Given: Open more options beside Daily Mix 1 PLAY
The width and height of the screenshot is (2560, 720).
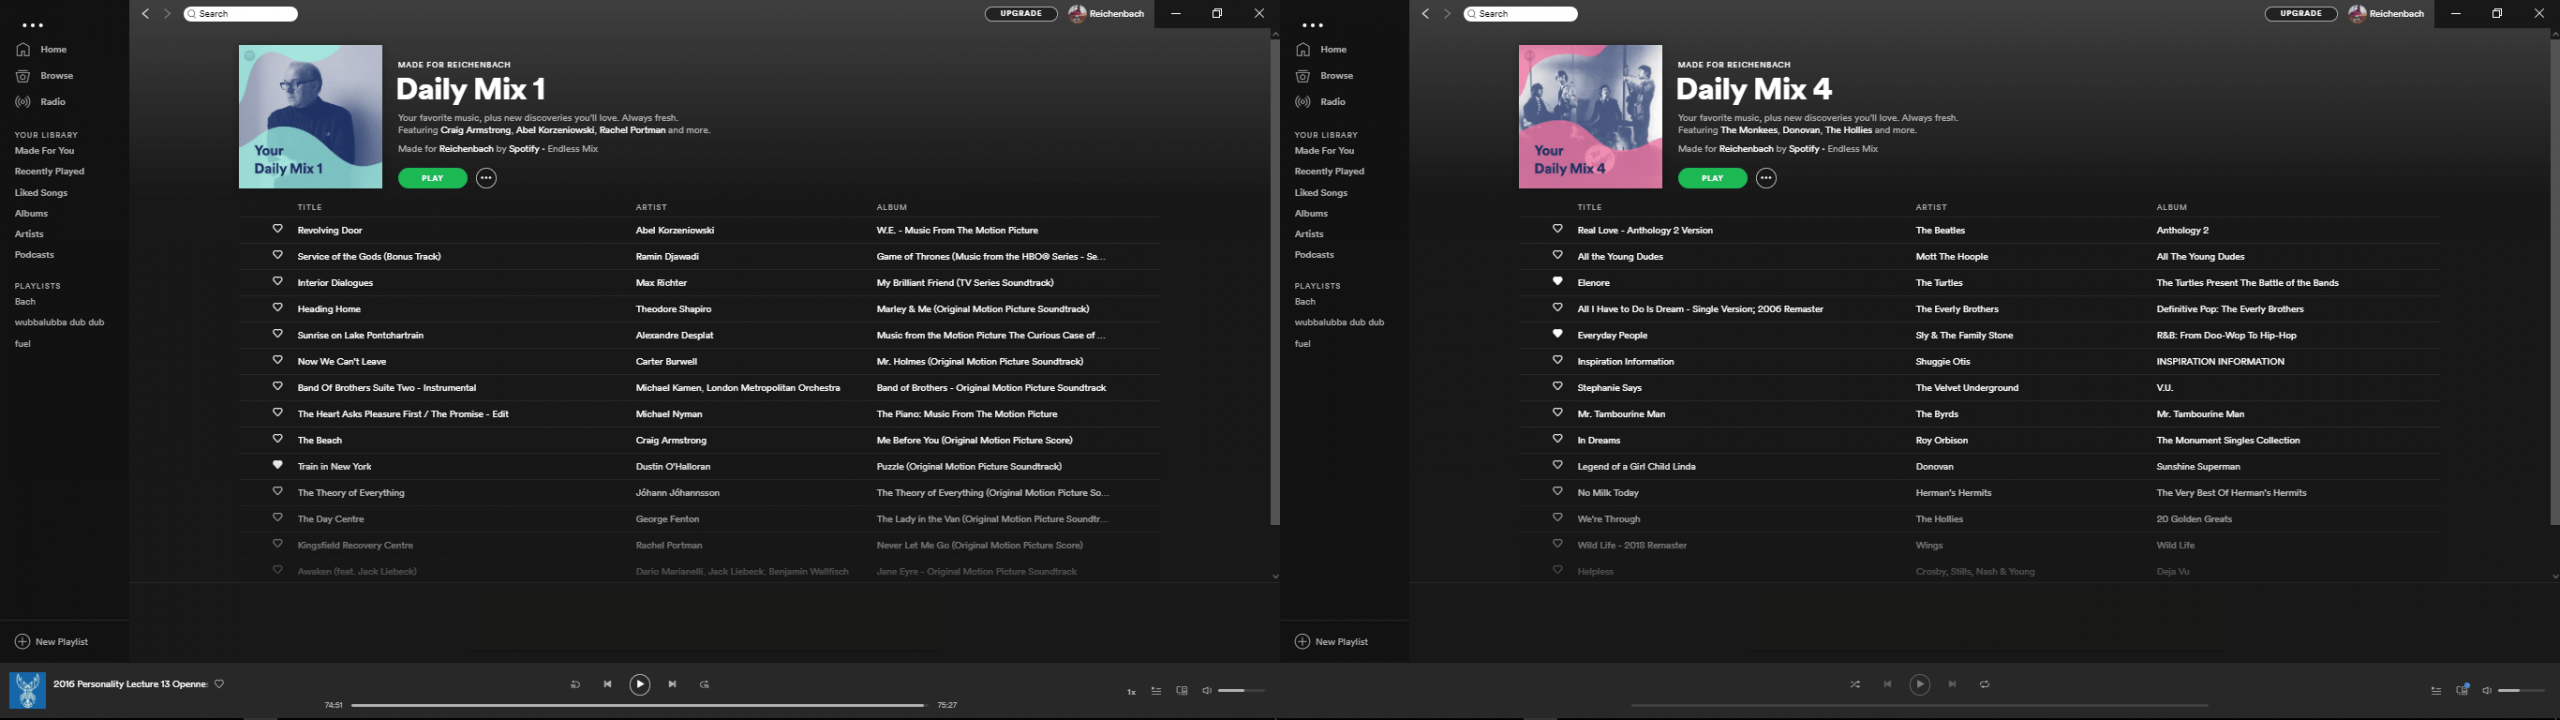Looking at the screenshot, I should (x=486, y=178).
